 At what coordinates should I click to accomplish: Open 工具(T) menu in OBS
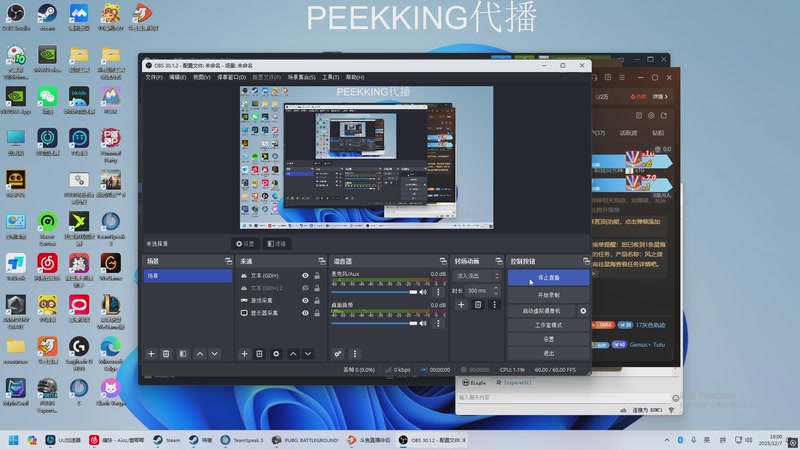[331, 77]
